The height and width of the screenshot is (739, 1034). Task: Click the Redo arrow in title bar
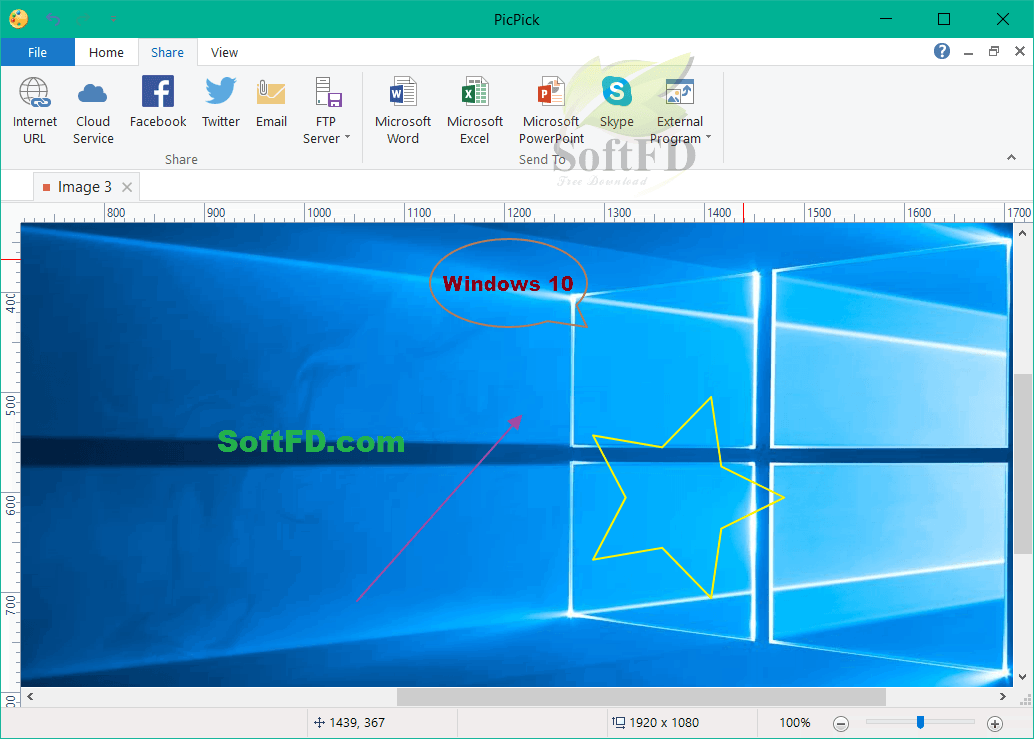[83, 19]
